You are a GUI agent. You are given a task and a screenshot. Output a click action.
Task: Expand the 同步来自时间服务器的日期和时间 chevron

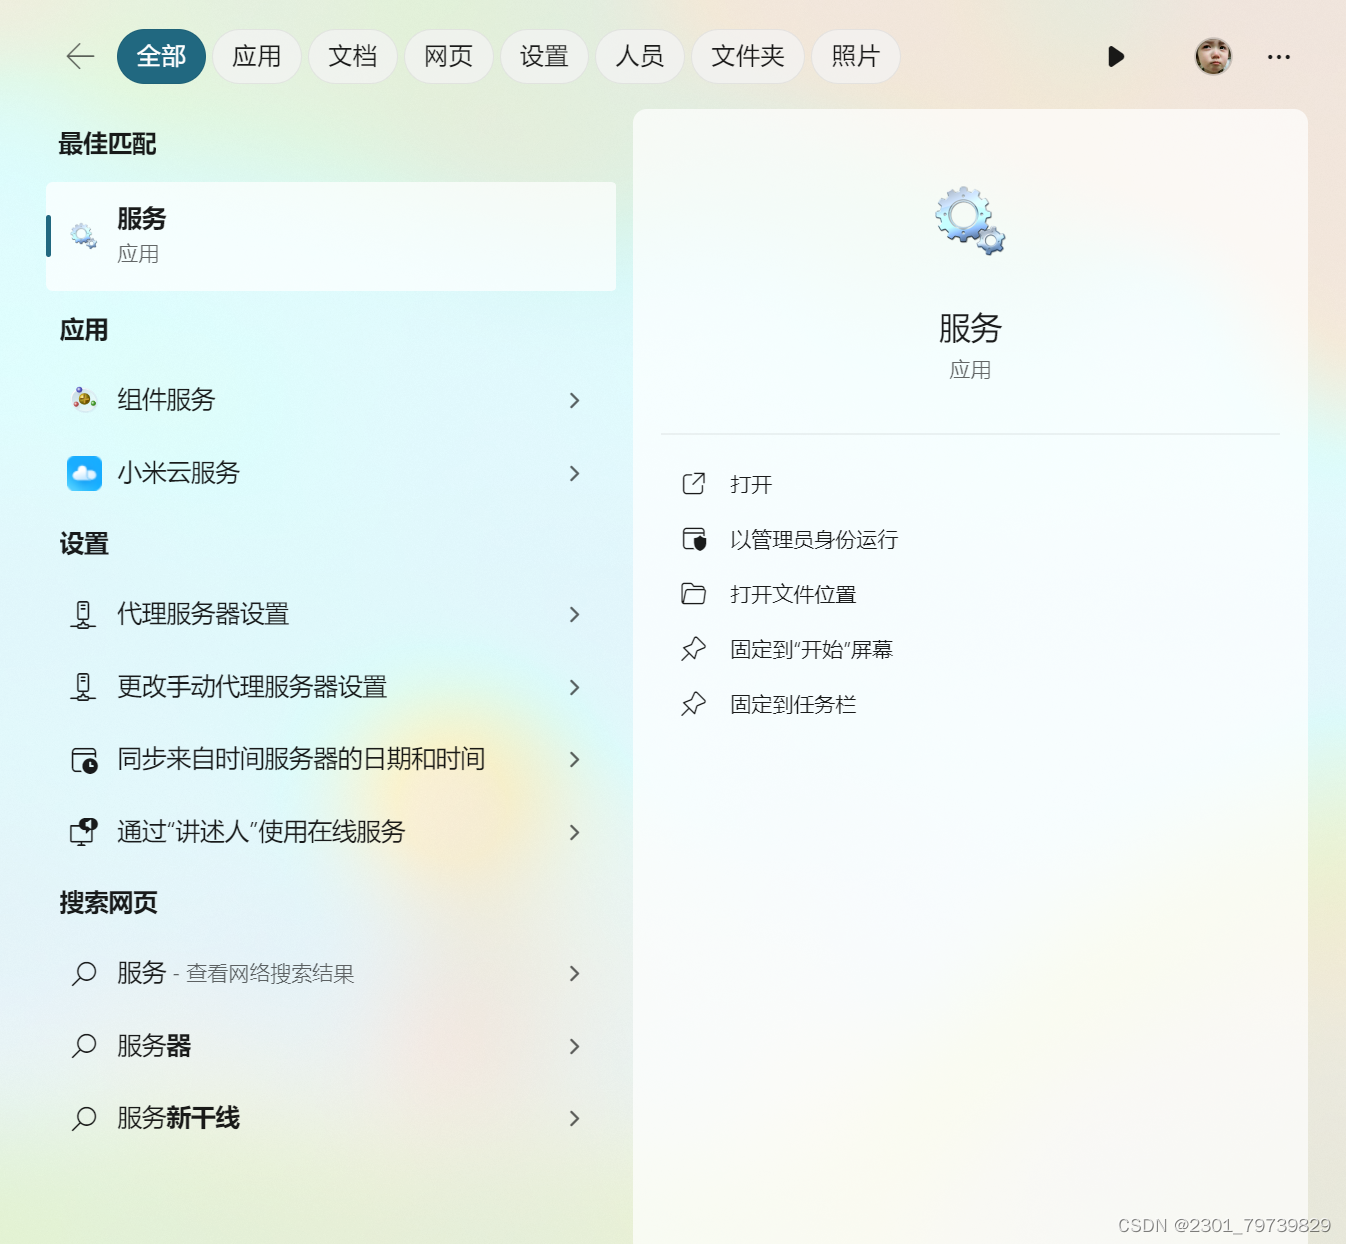tap(574, 759)
